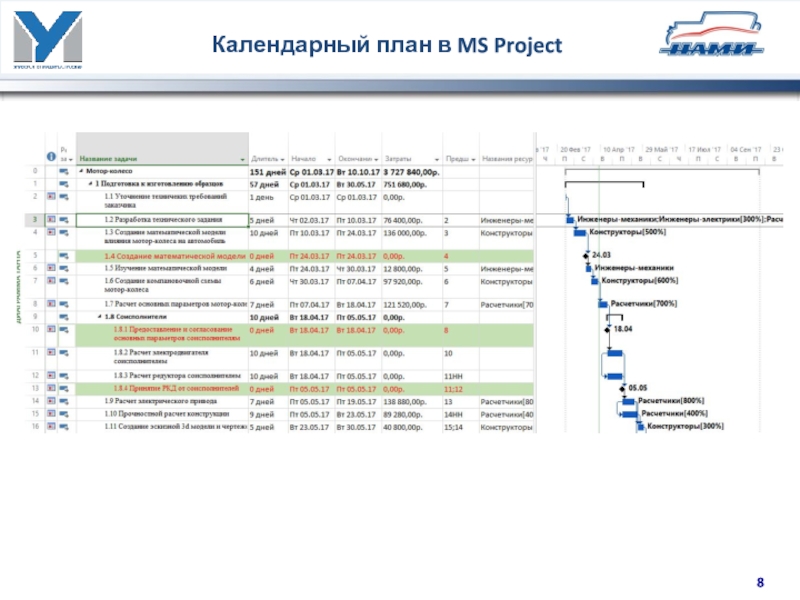This screenshot has height=600, width=800.
Task: Open the Начало column filter dropdown
Action: [x=329, y=160]
